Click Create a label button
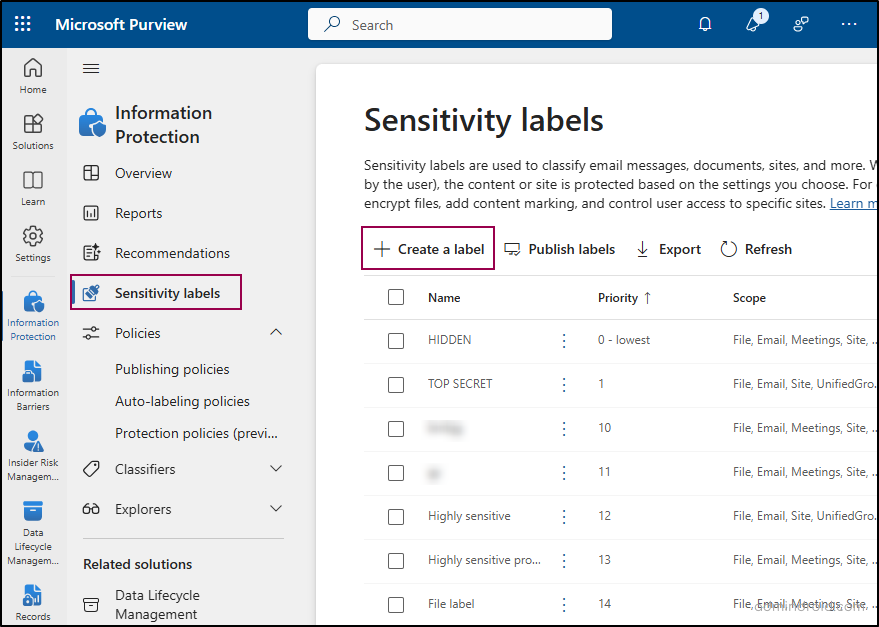 [x=429, y=249]
